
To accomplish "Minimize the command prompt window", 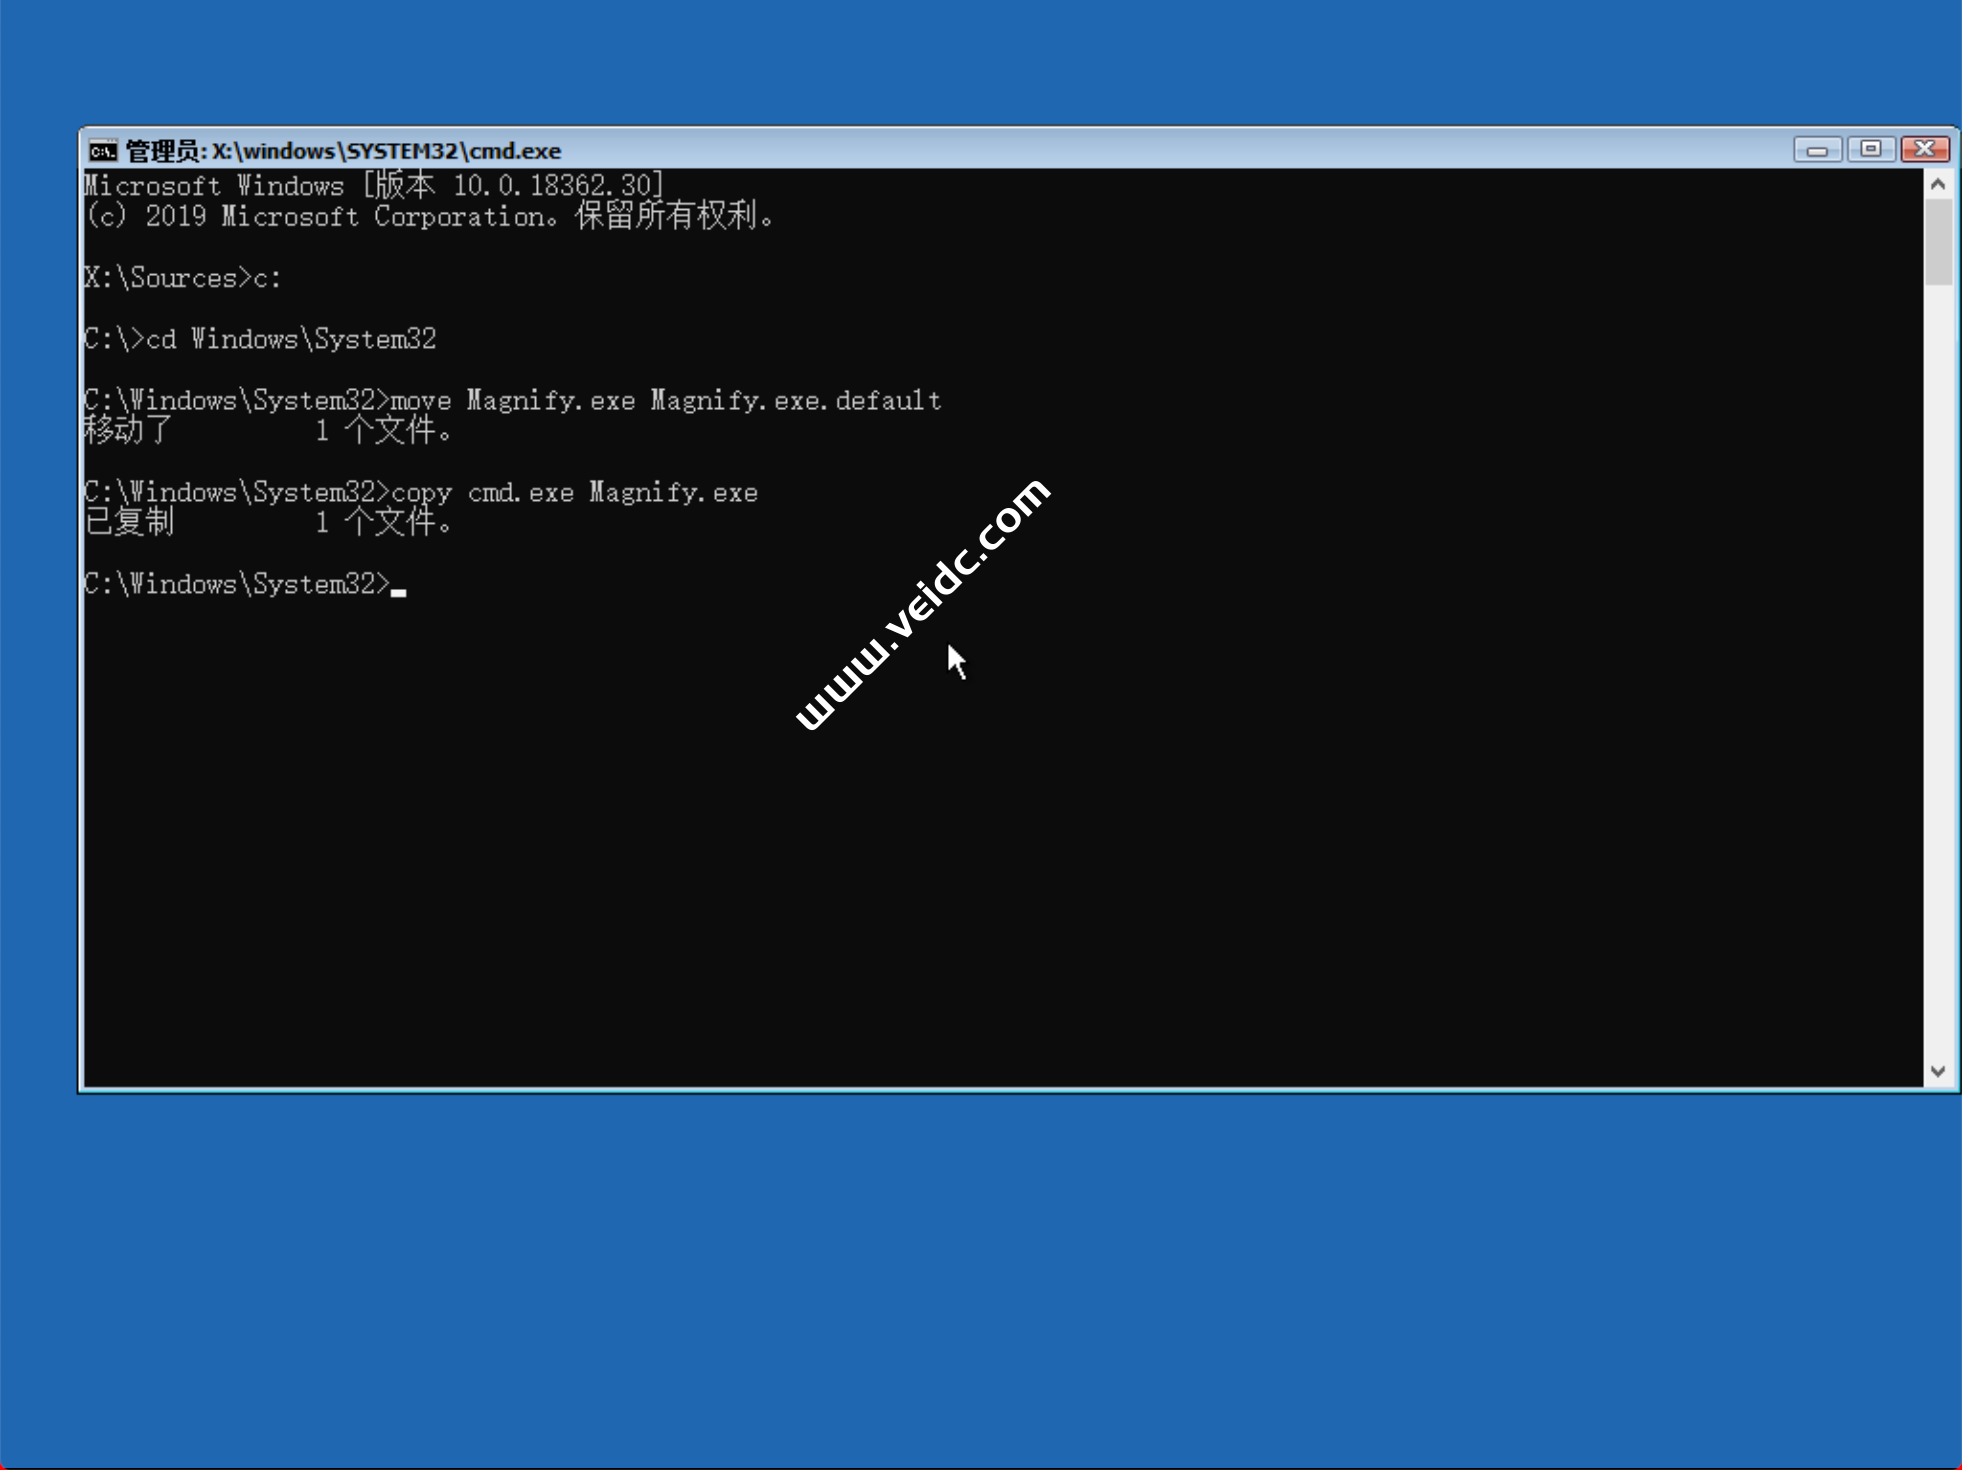I will point(1816,150).
